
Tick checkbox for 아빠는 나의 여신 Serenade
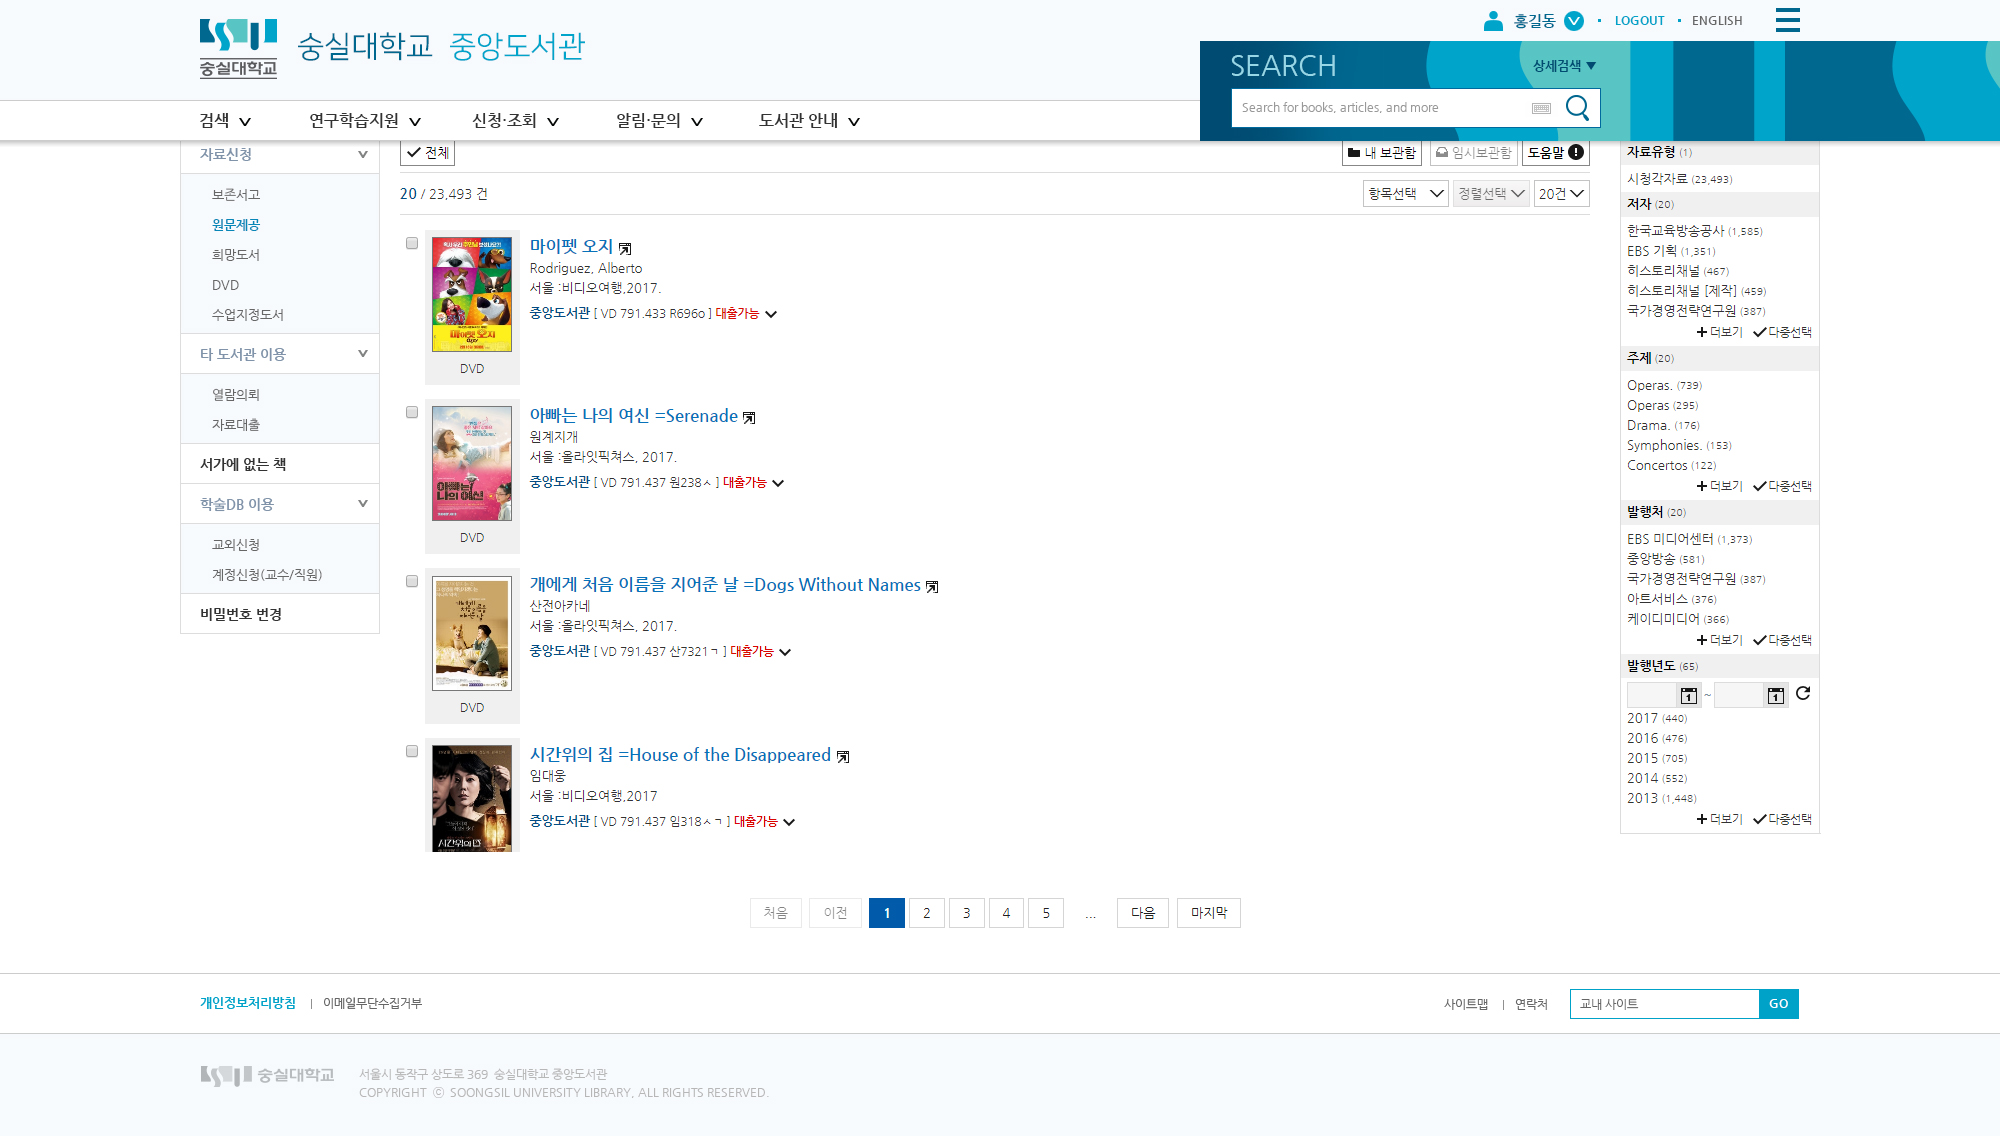coord(411,412)
